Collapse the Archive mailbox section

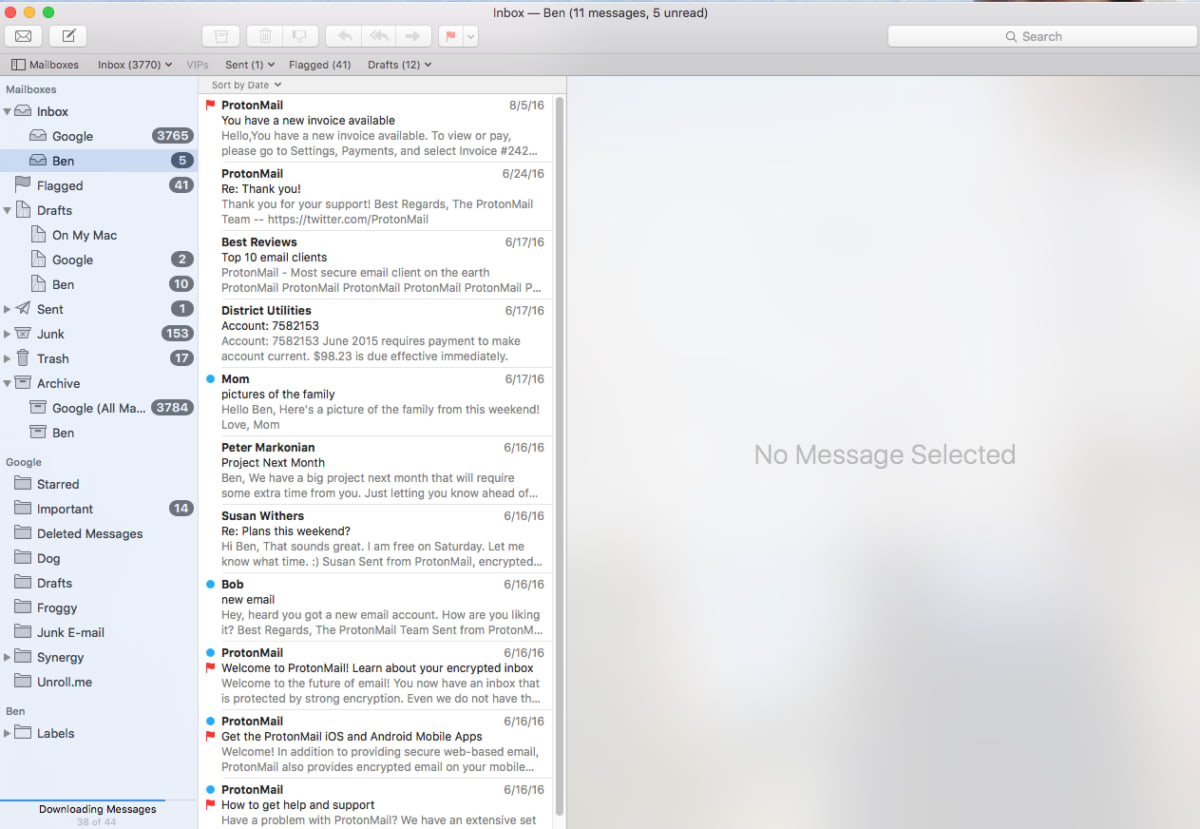pyautogui.click(x=9, y=383)
